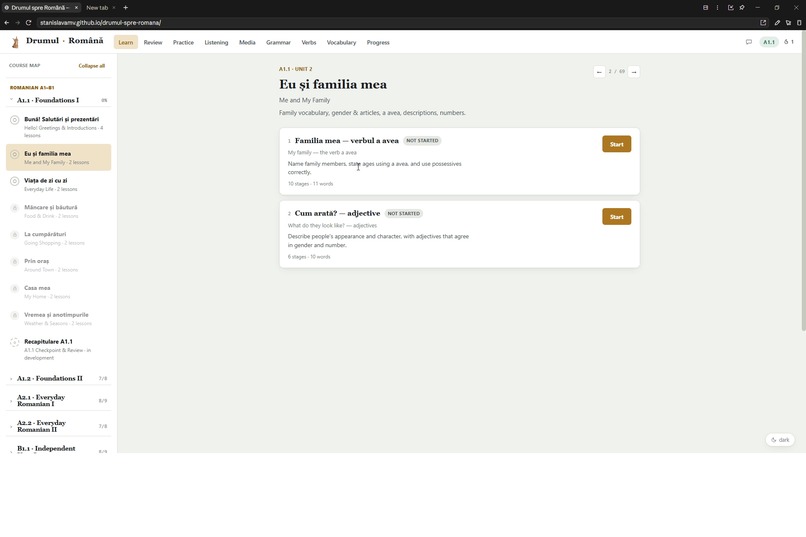Click the browser address bar URL
806x537 pixels.
click(100, 23)
